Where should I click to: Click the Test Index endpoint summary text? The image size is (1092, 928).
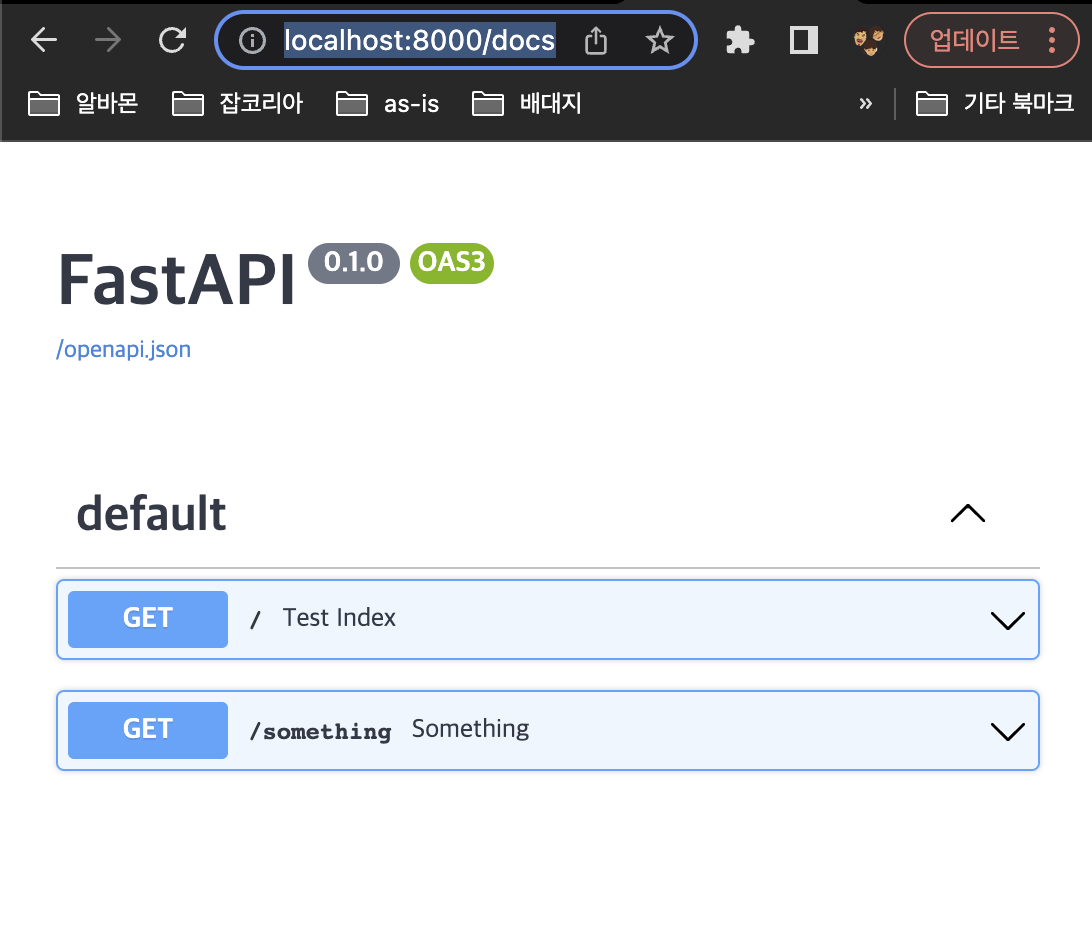point(339,618)
